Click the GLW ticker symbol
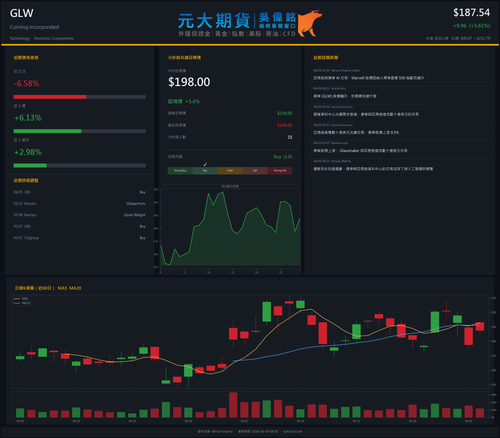500x438 pixels. pos(21,13)
